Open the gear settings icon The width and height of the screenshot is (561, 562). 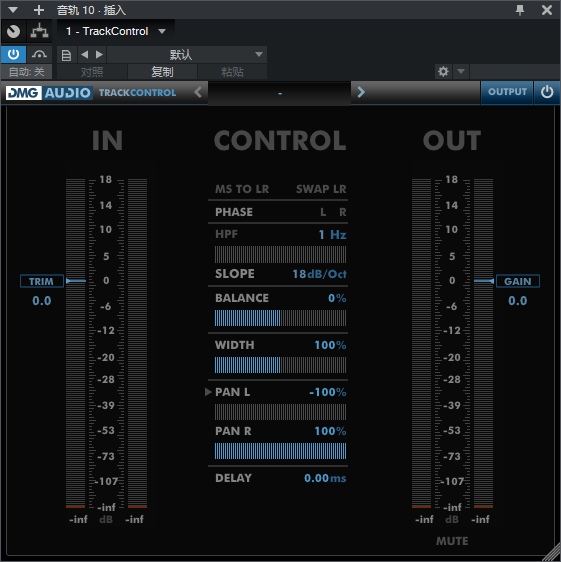point(443,72)
